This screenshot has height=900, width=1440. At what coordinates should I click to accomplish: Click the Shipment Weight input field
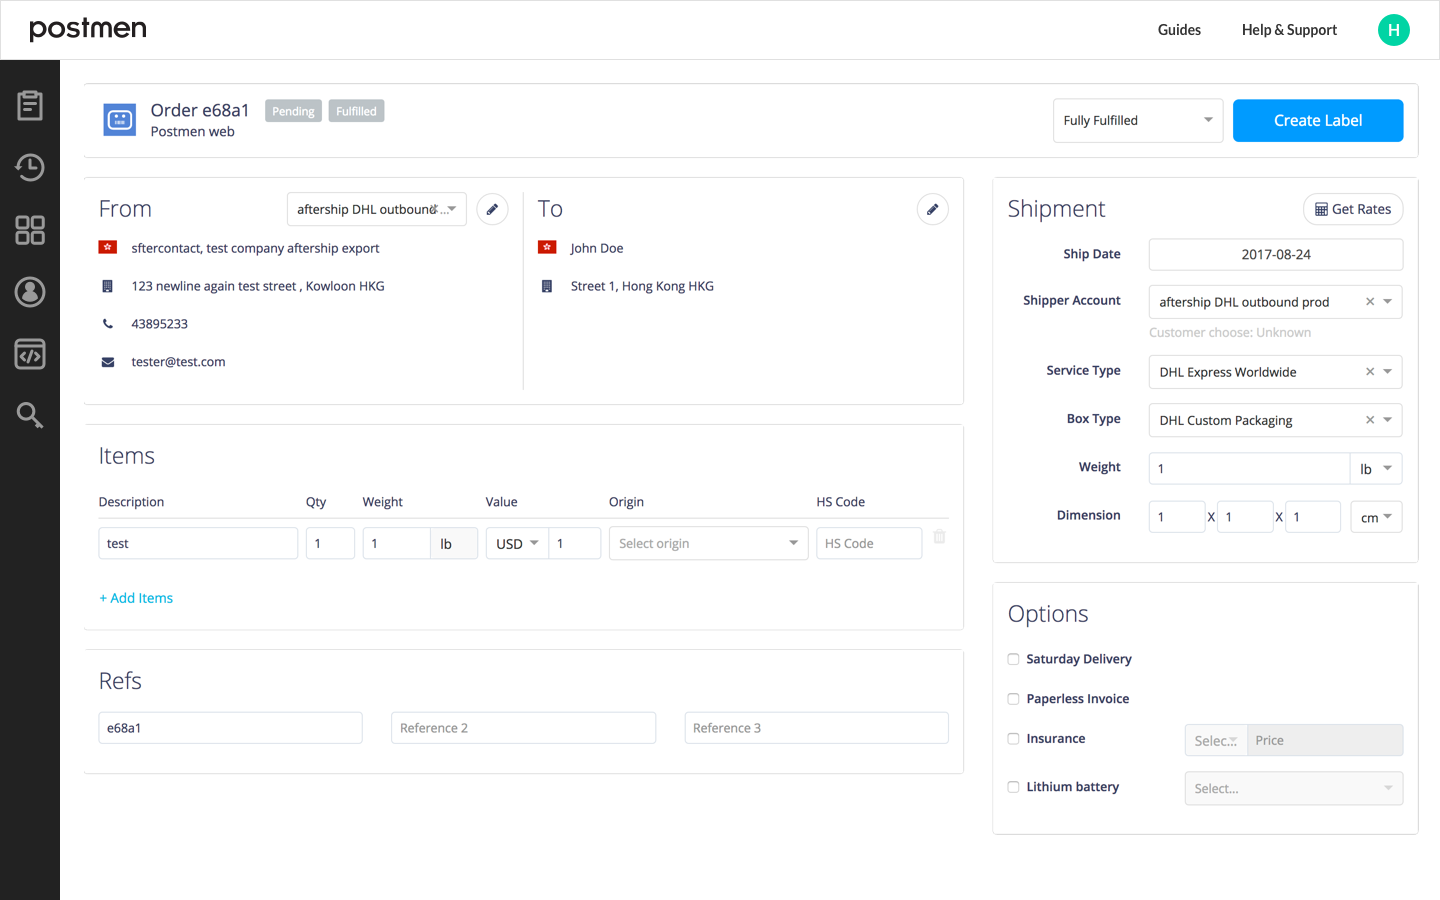tap(1249, 468)
